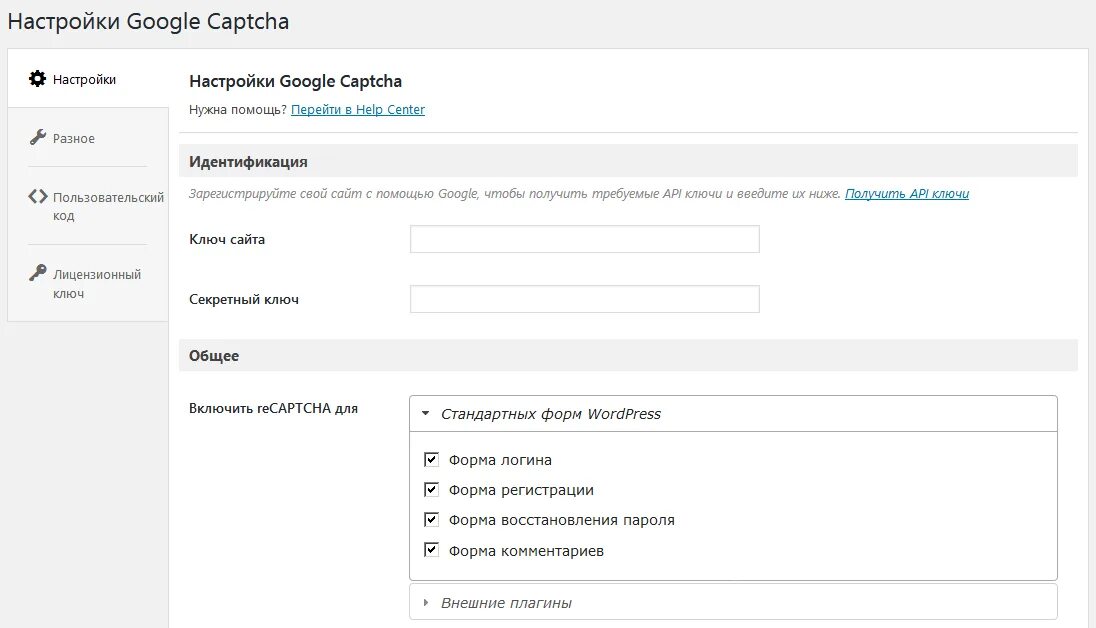This screenshot has height=628, width=1096.
Task: Go to the Лицензионный ключ tab
Action: click(97, 284)
